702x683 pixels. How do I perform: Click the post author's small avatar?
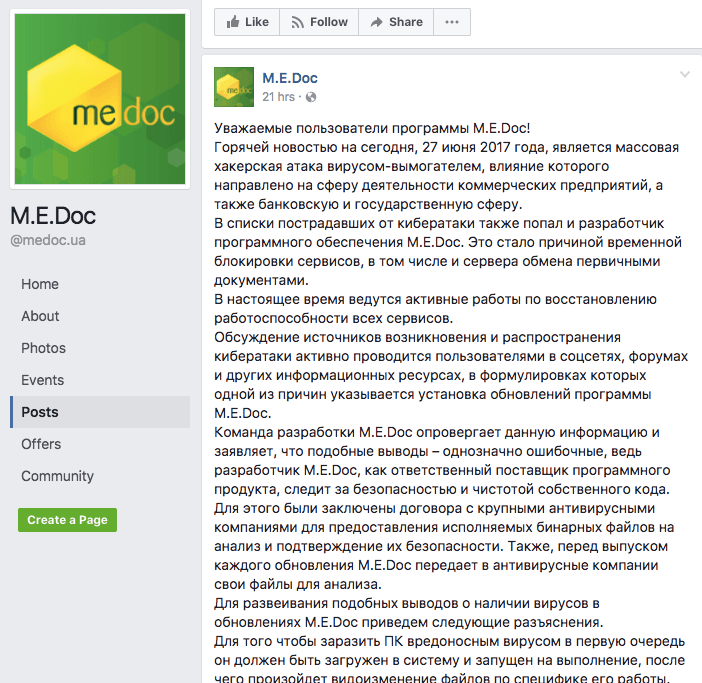pyautogui.click(x=234, y=87)
